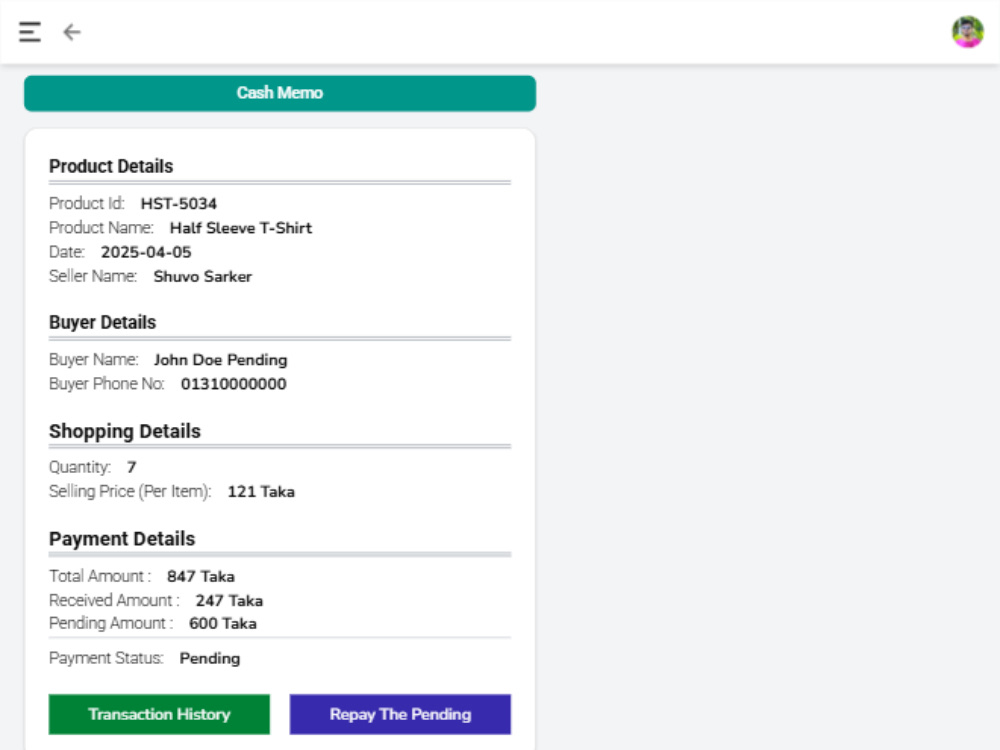Click seller name Shuvo Sarker
The height and width of the screenshot is (750, 1000).
[x=203, y=276]
